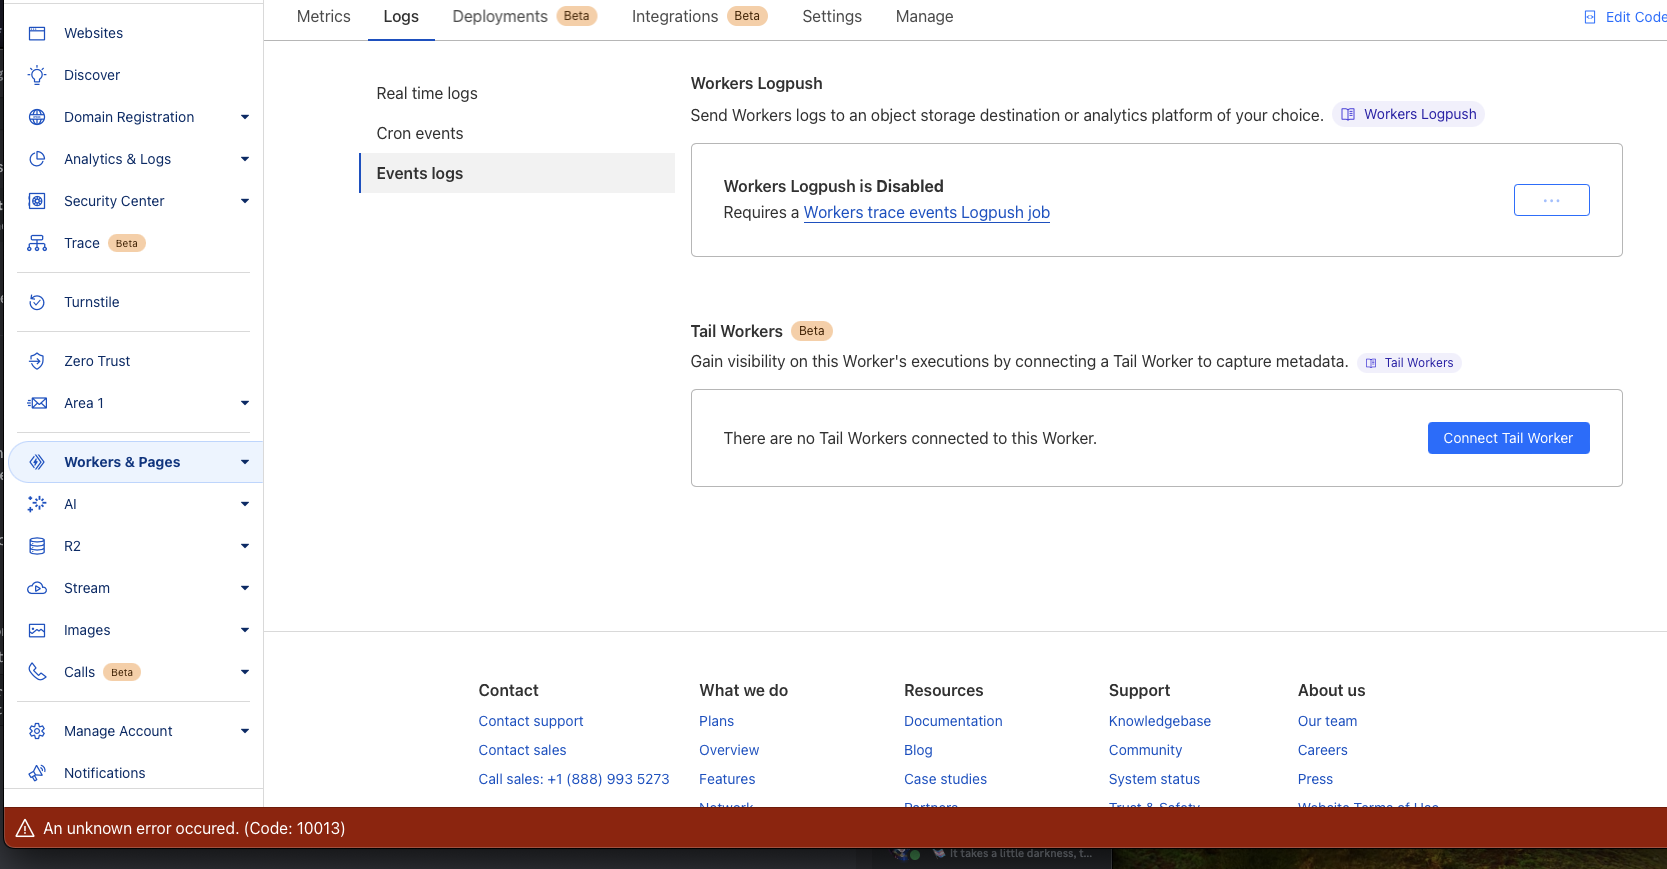This screenshot has height=869, width=1667.
Task: Expand the Analytics & Logs arrow
Action: pyautogui.click(x=245, y=159)
